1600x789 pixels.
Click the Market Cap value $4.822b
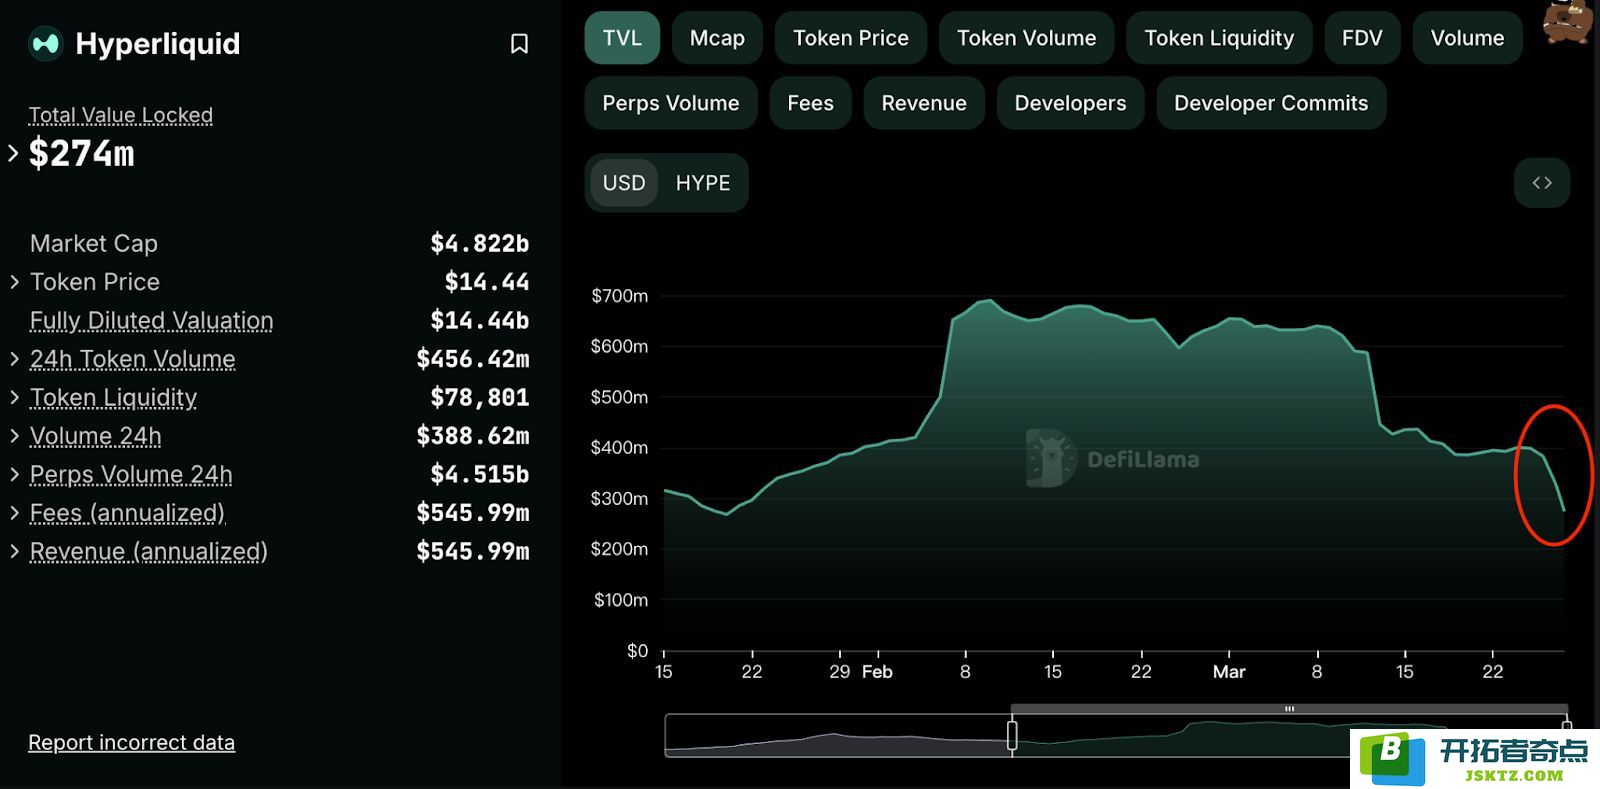click(x=479, y=244)
